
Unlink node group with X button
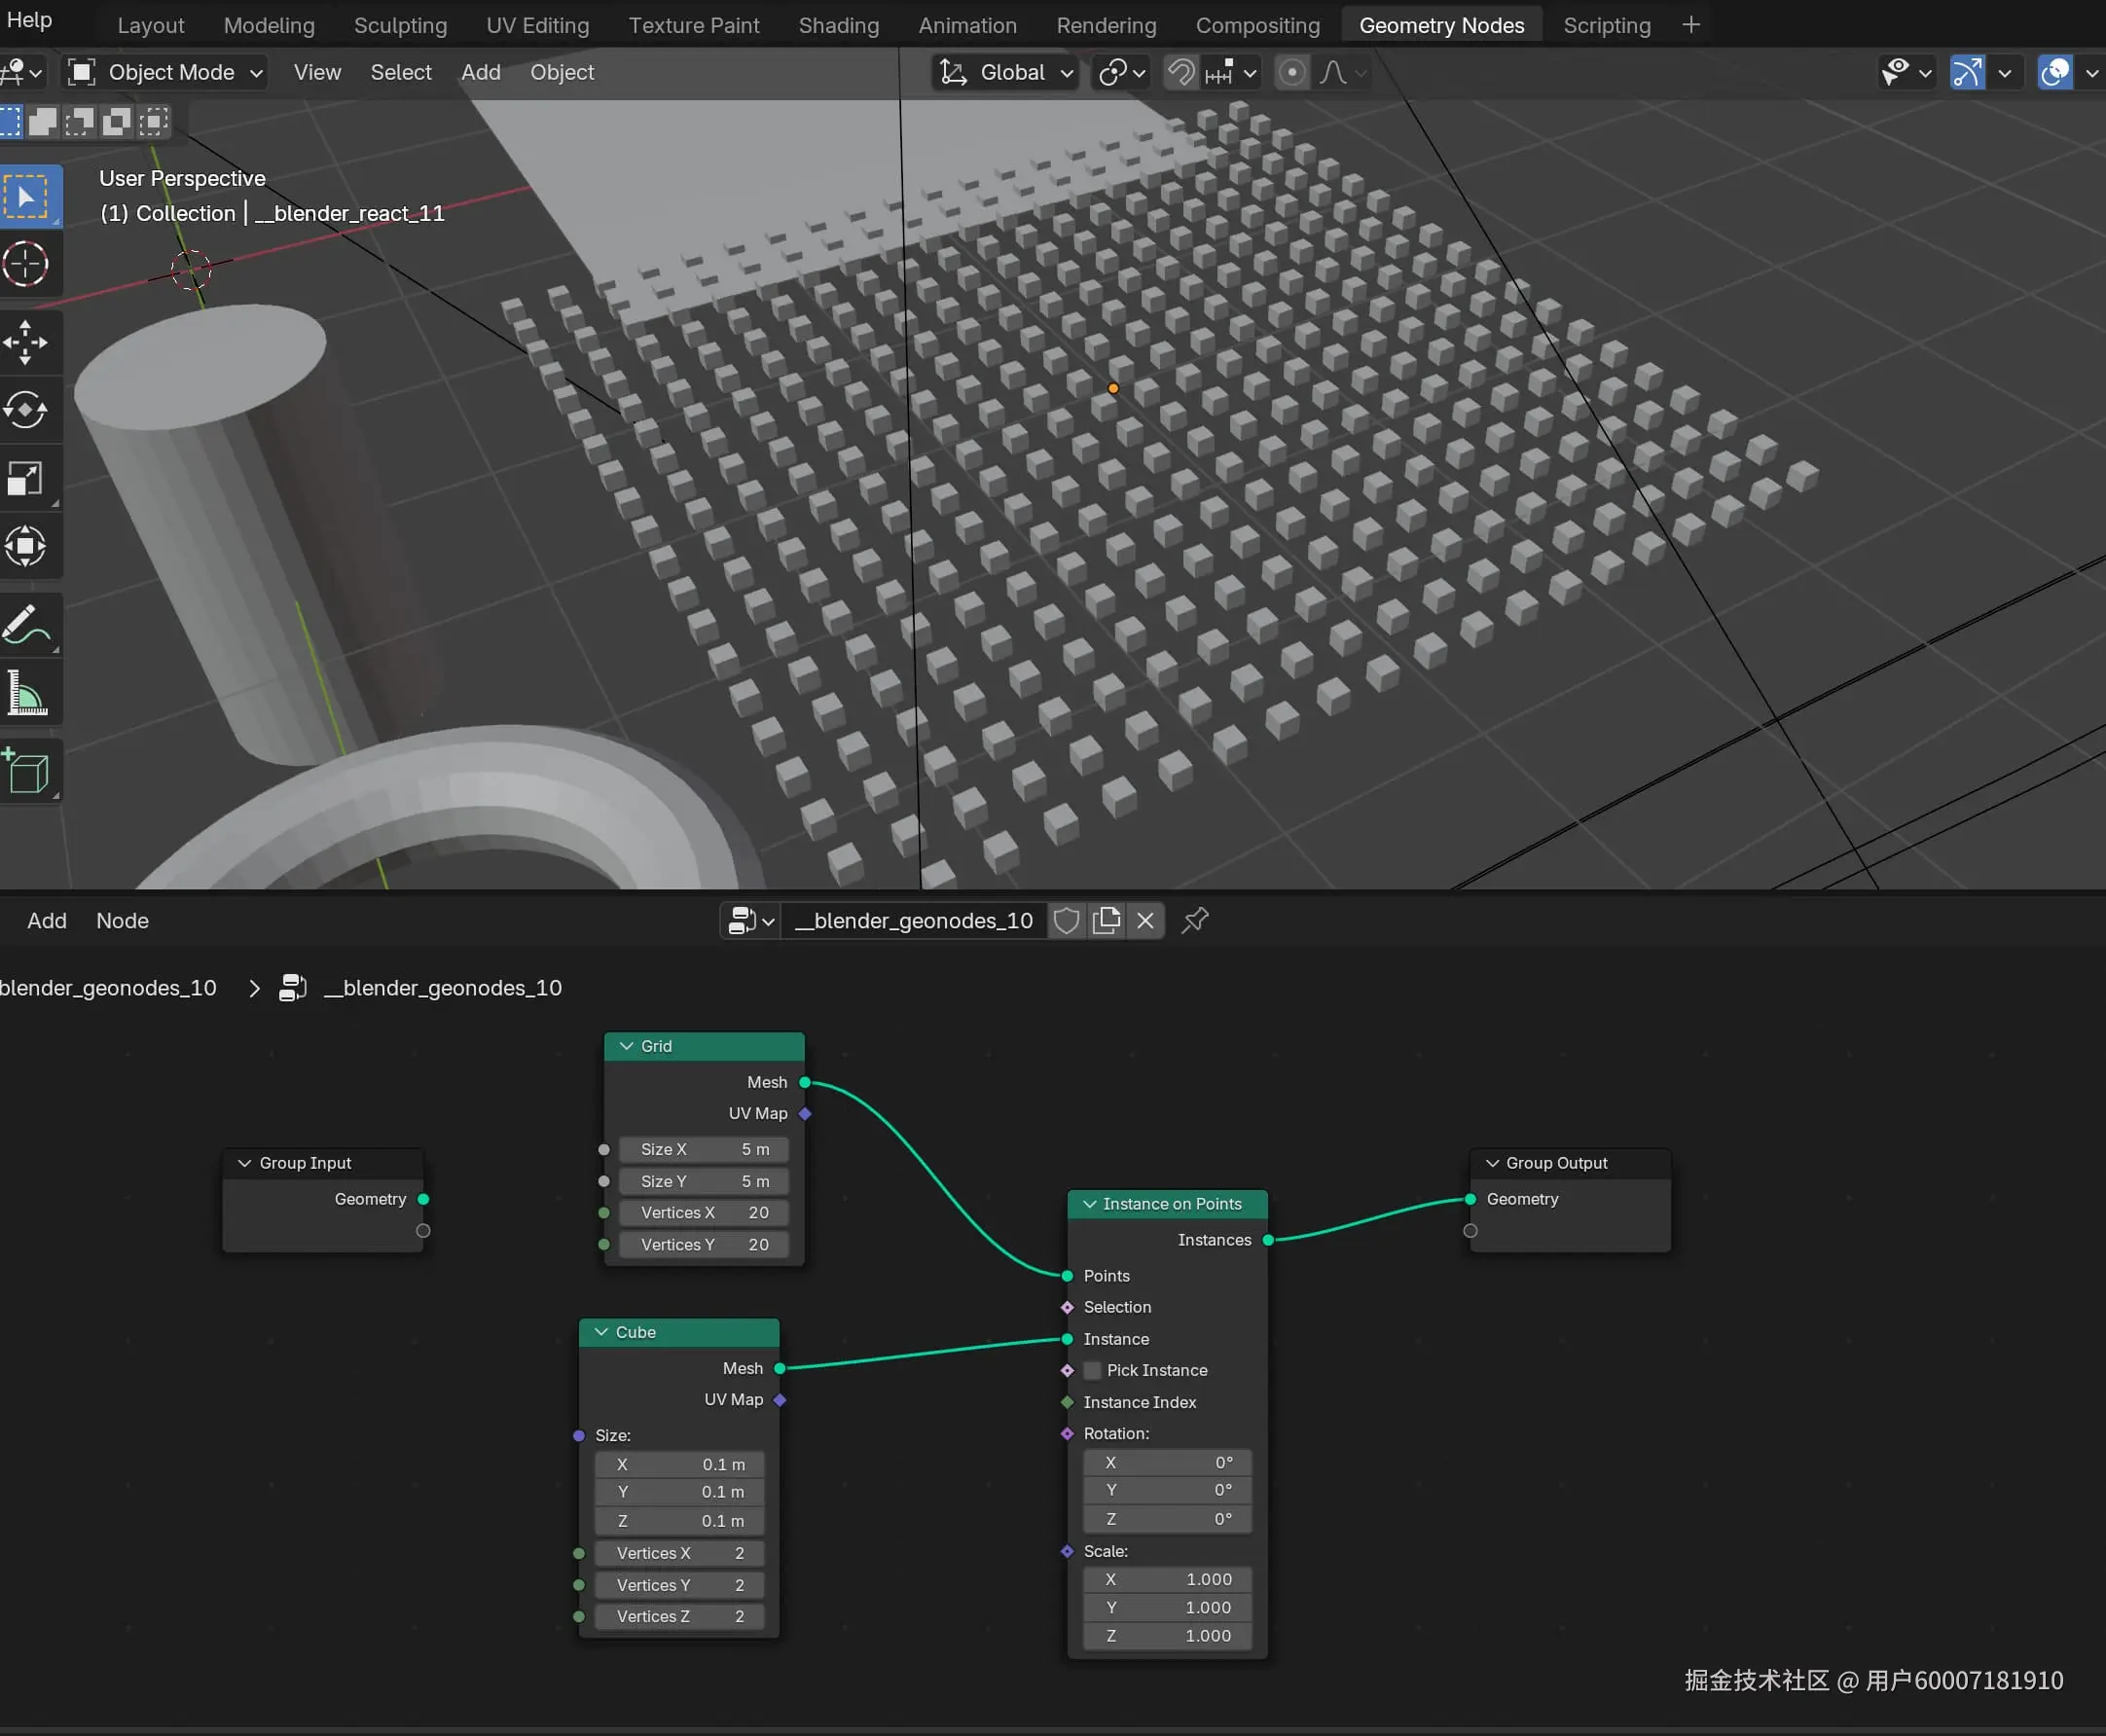tap(1145, 921)
